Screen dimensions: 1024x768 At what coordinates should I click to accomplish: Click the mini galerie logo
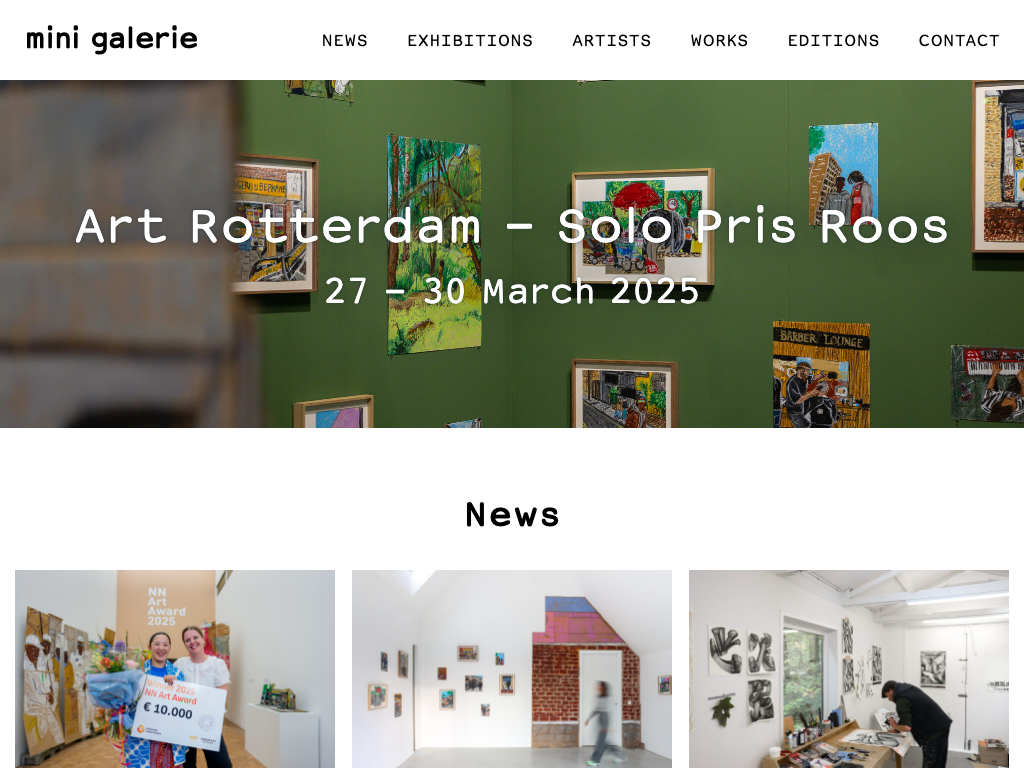112,39
